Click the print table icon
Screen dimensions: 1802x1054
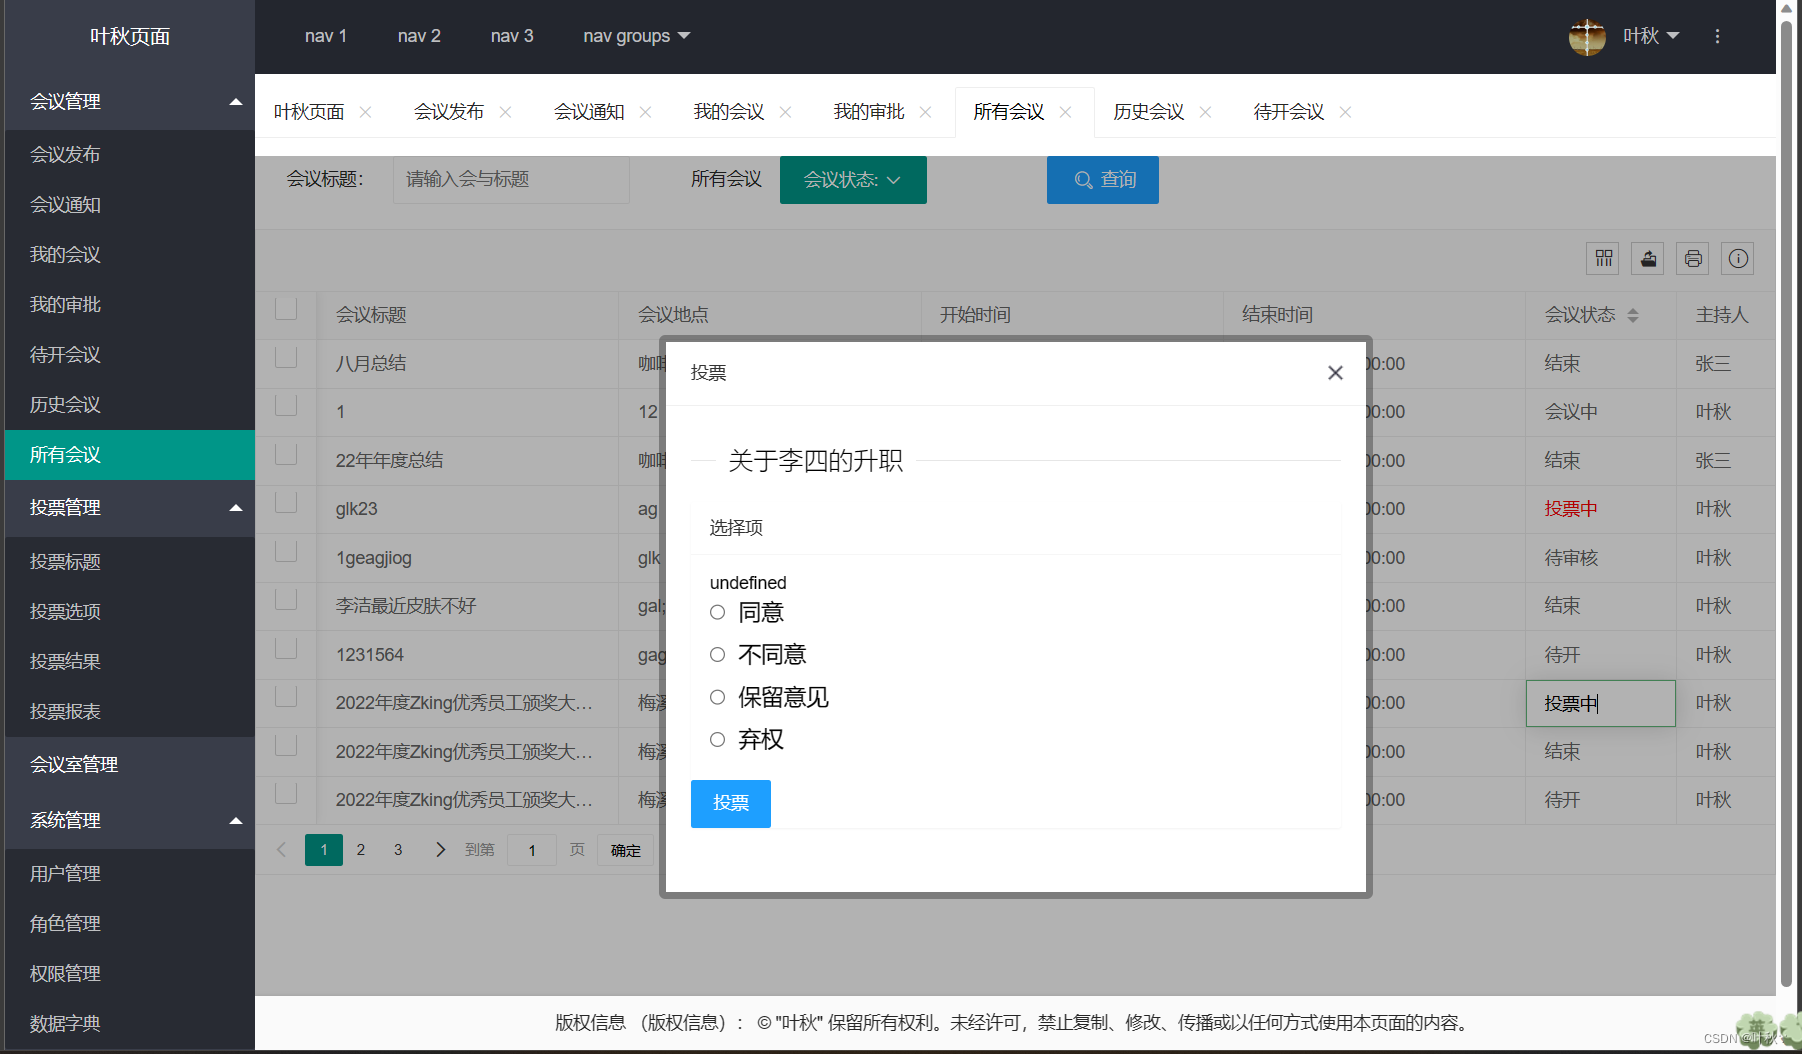tap(1693, 259)
